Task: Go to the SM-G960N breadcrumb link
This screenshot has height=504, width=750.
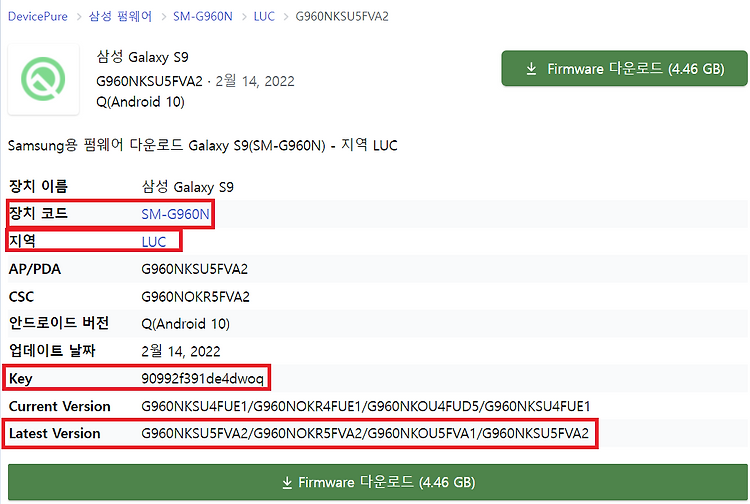Action: click(203, 16)
